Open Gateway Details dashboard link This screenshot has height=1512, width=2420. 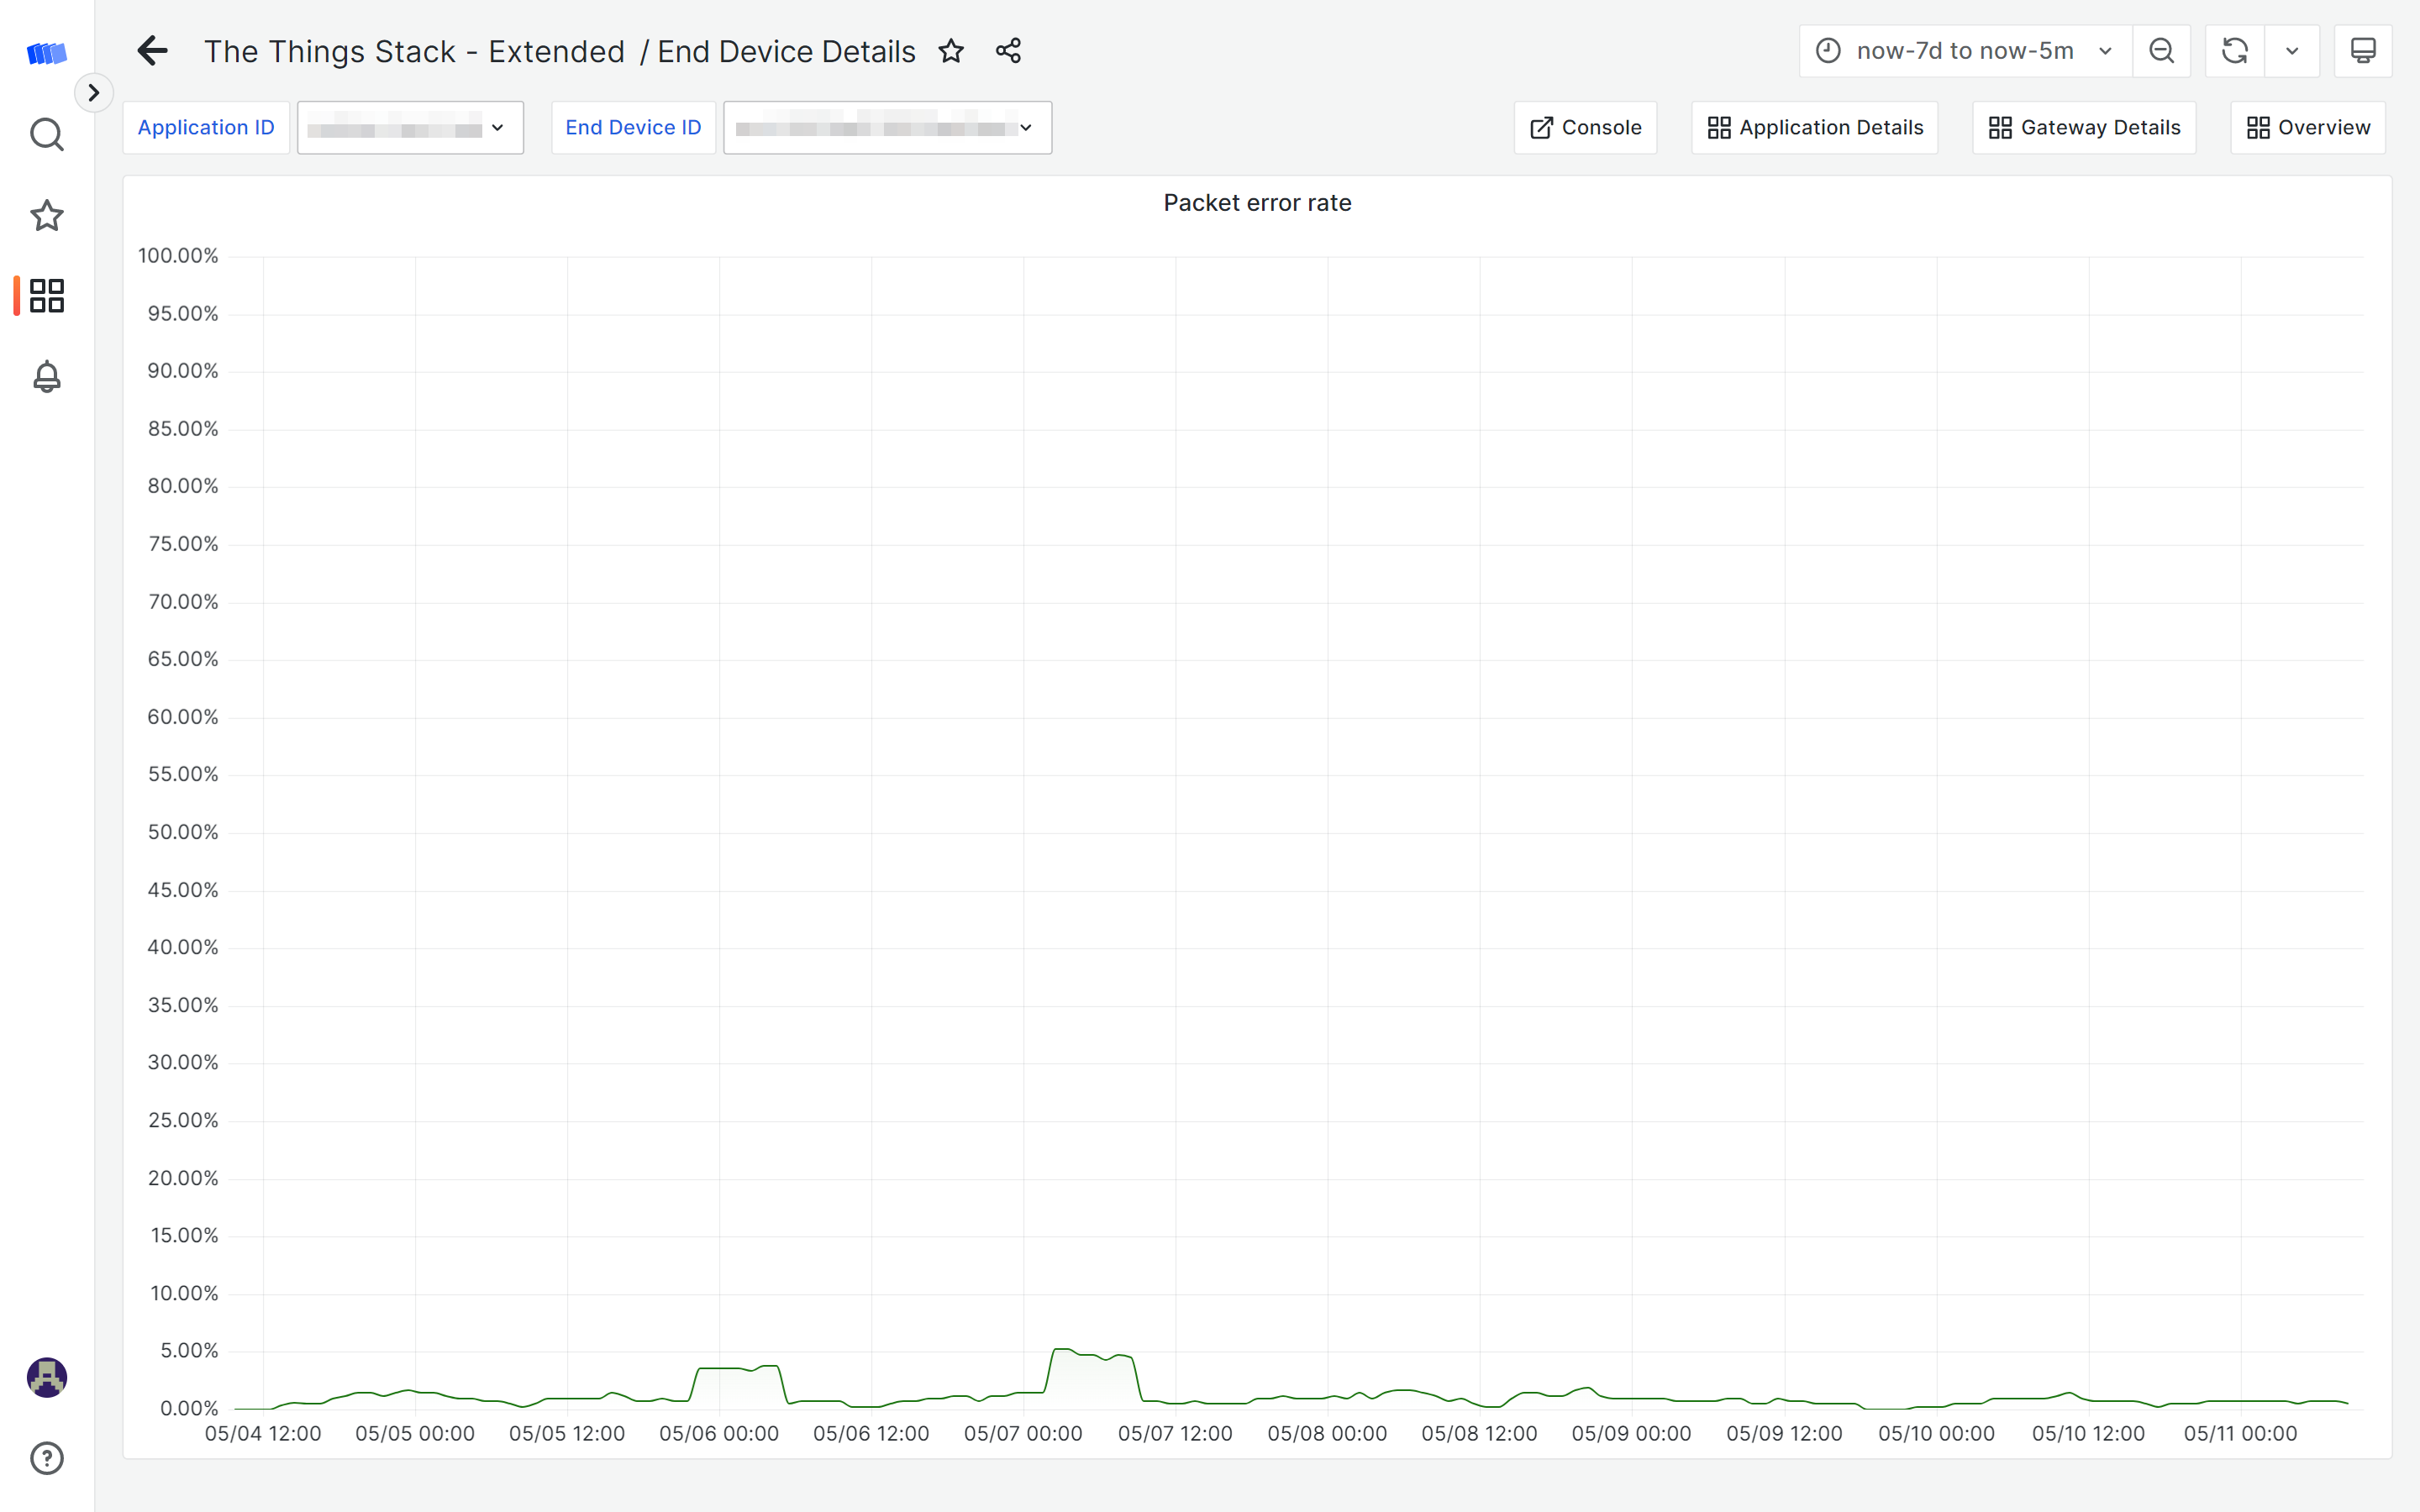(2084, 128)
